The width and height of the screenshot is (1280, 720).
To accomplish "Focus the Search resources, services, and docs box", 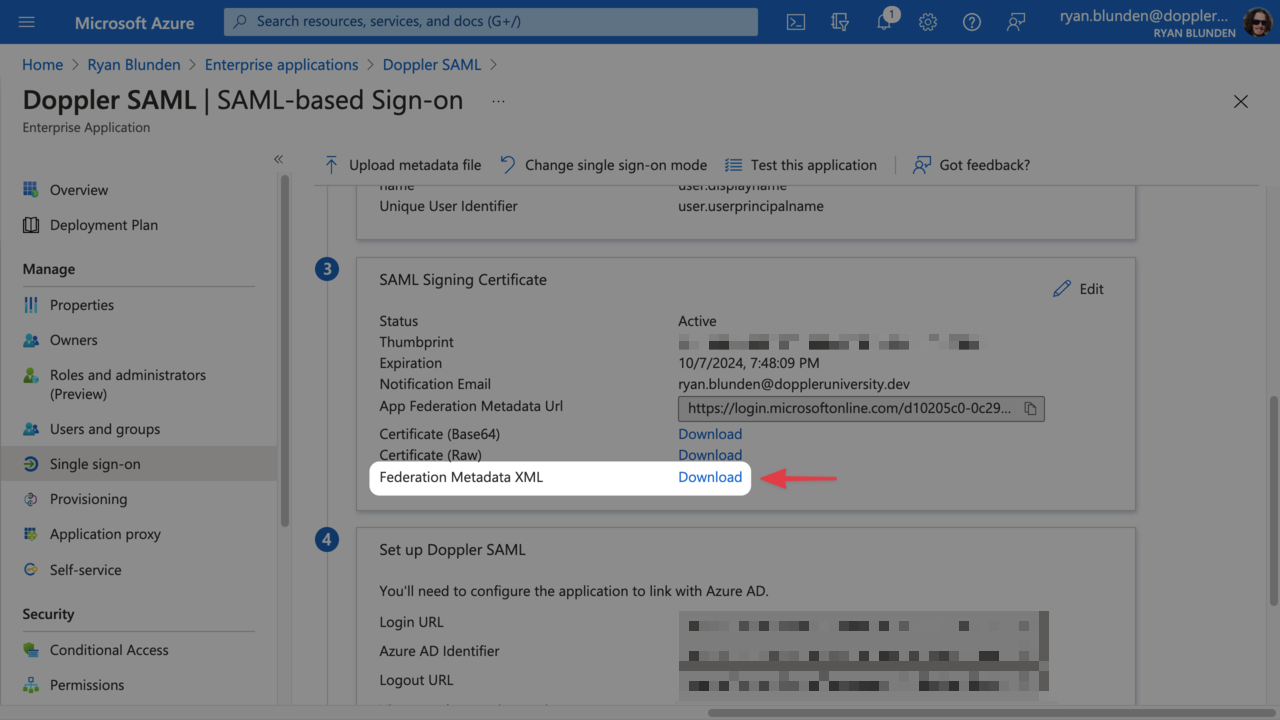I will tap(491, 21).
